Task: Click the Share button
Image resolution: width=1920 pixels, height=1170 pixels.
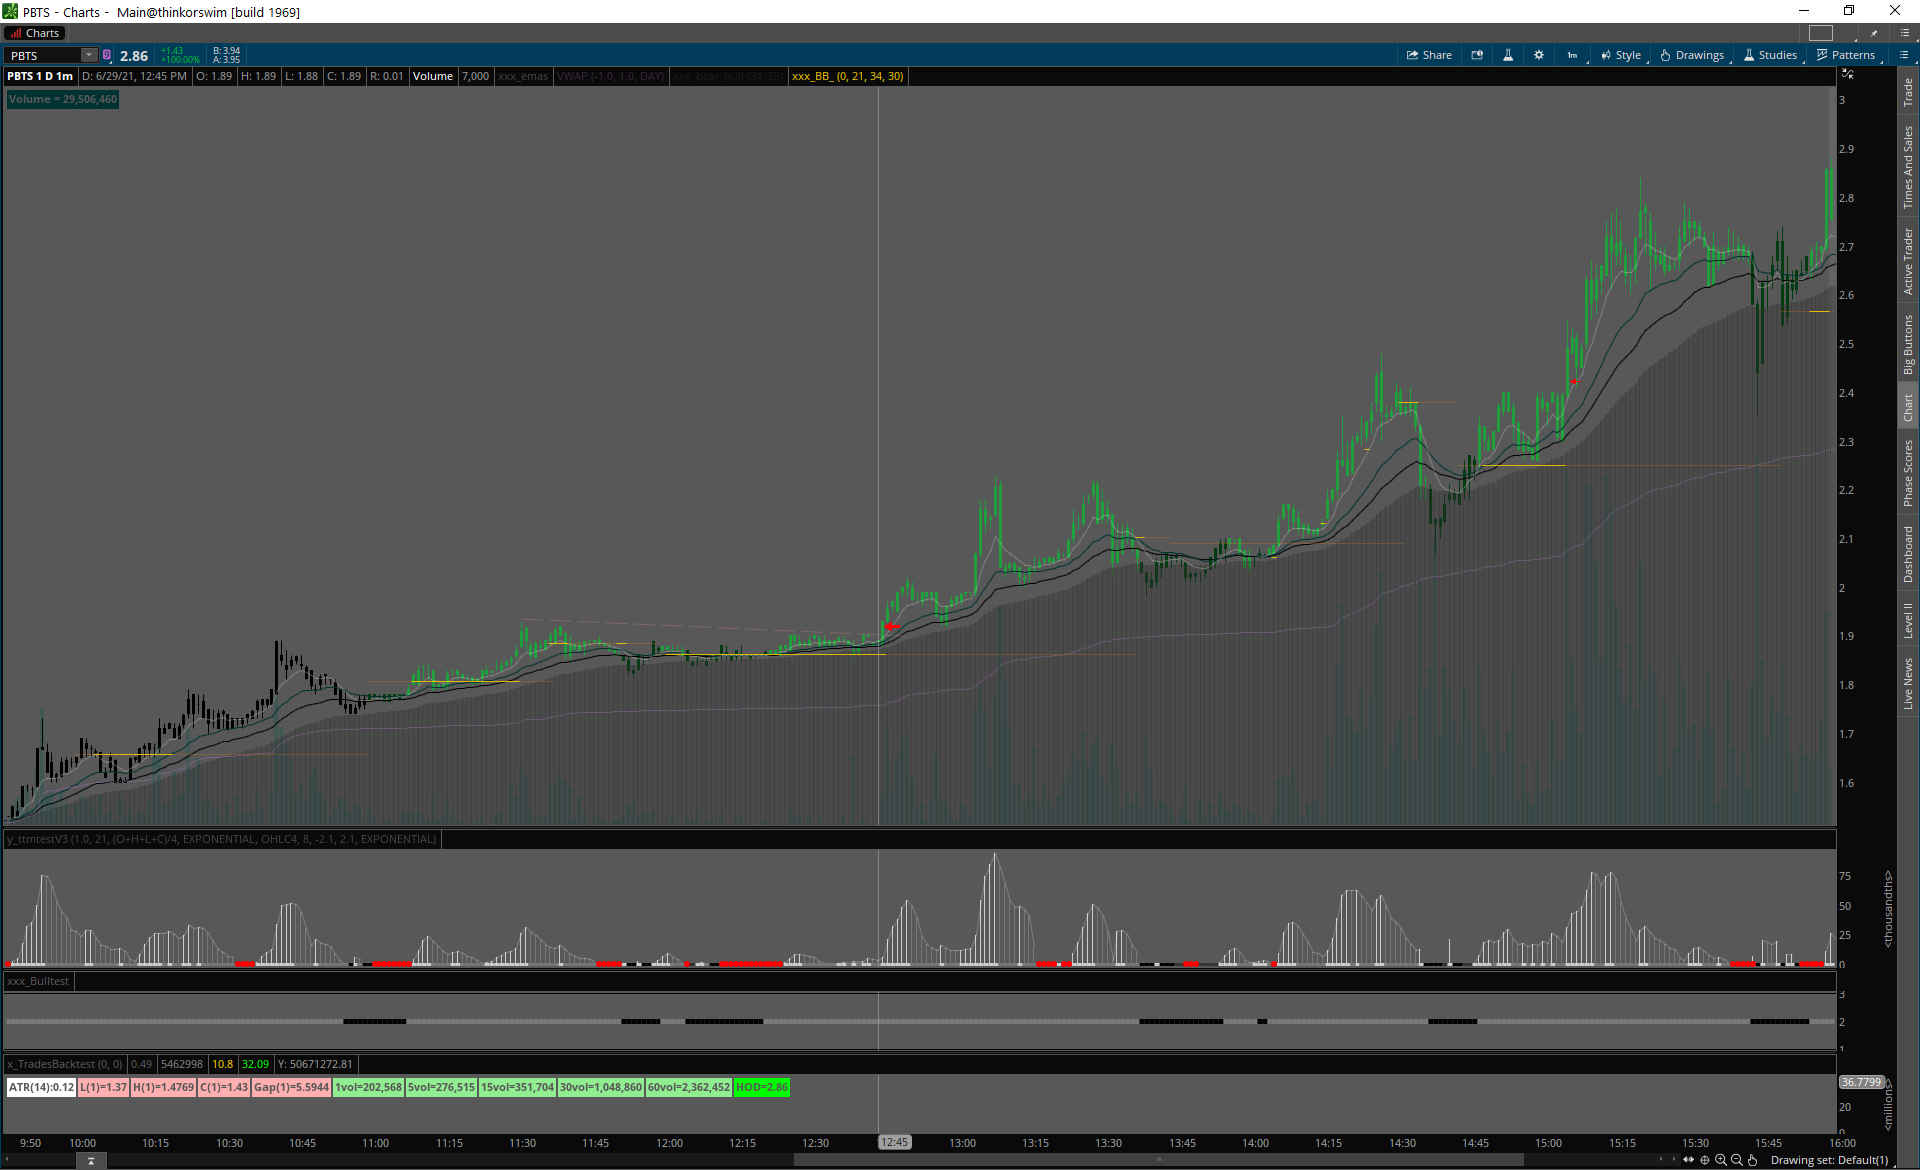Action: 1429,55
